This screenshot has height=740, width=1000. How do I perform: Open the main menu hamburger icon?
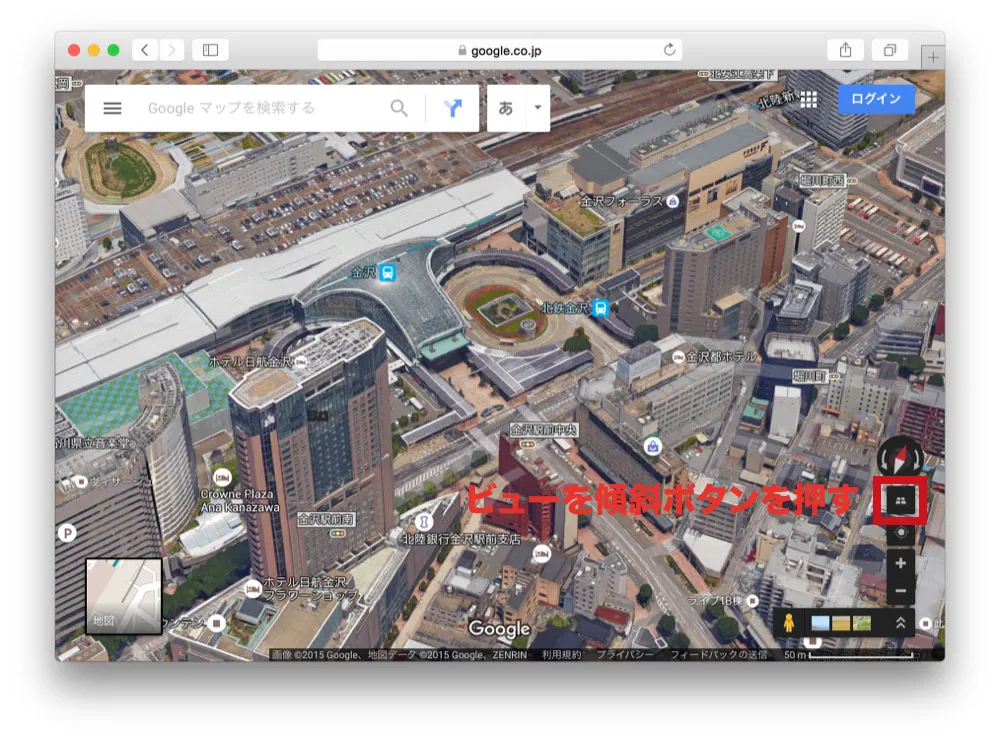click(x=113, y=108)
